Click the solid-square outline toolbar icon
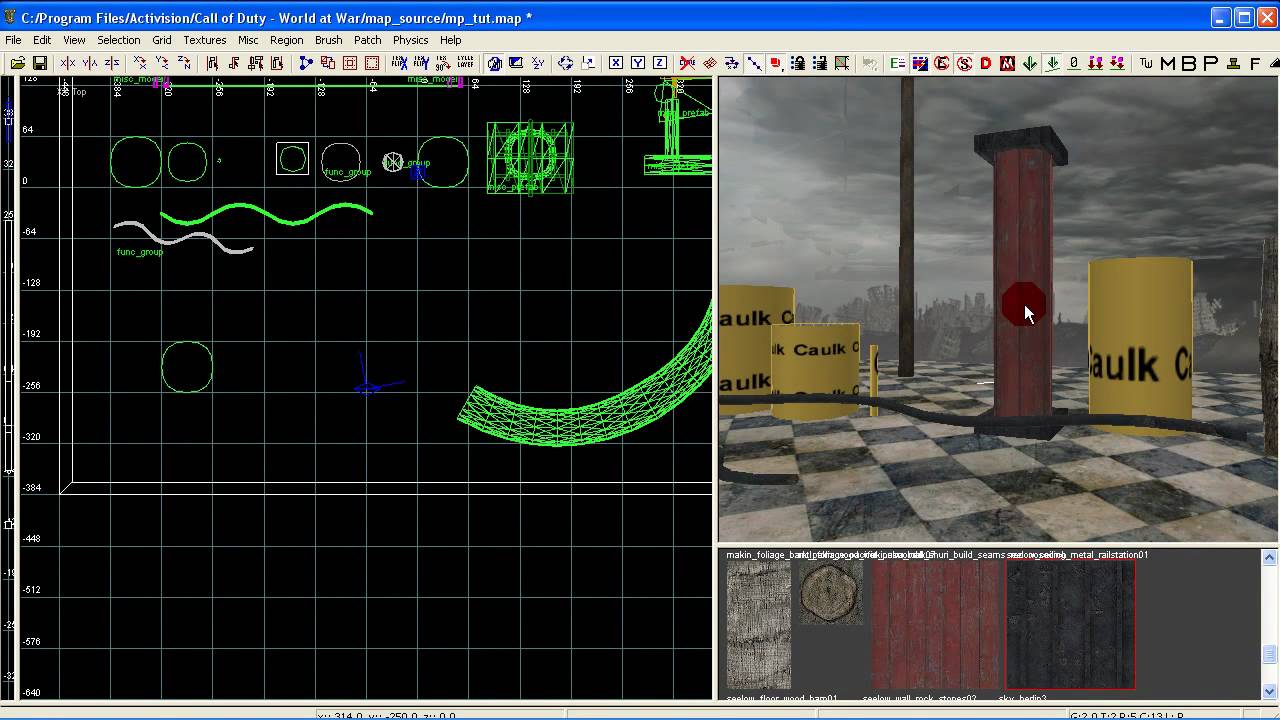This screenshot has height=720, width=1280. tap(350, 63)
